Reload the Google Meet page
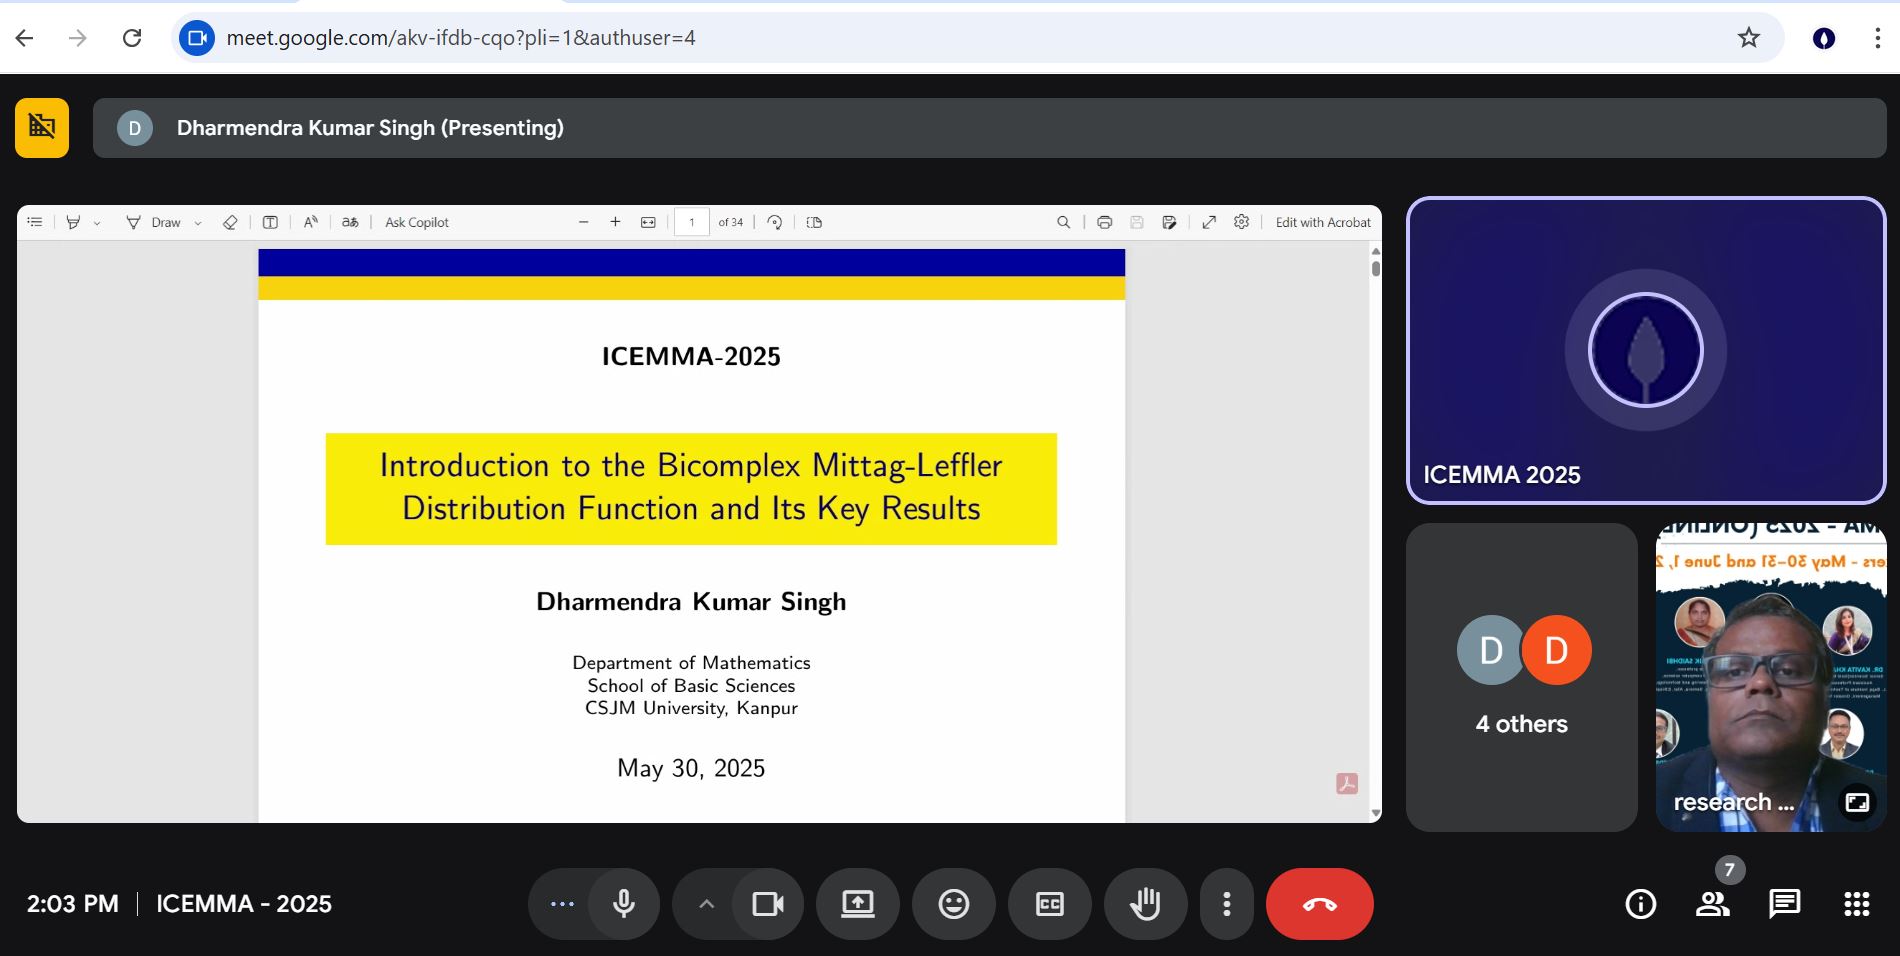This screenshot has width=1900, height=956. tap(132, 38)
